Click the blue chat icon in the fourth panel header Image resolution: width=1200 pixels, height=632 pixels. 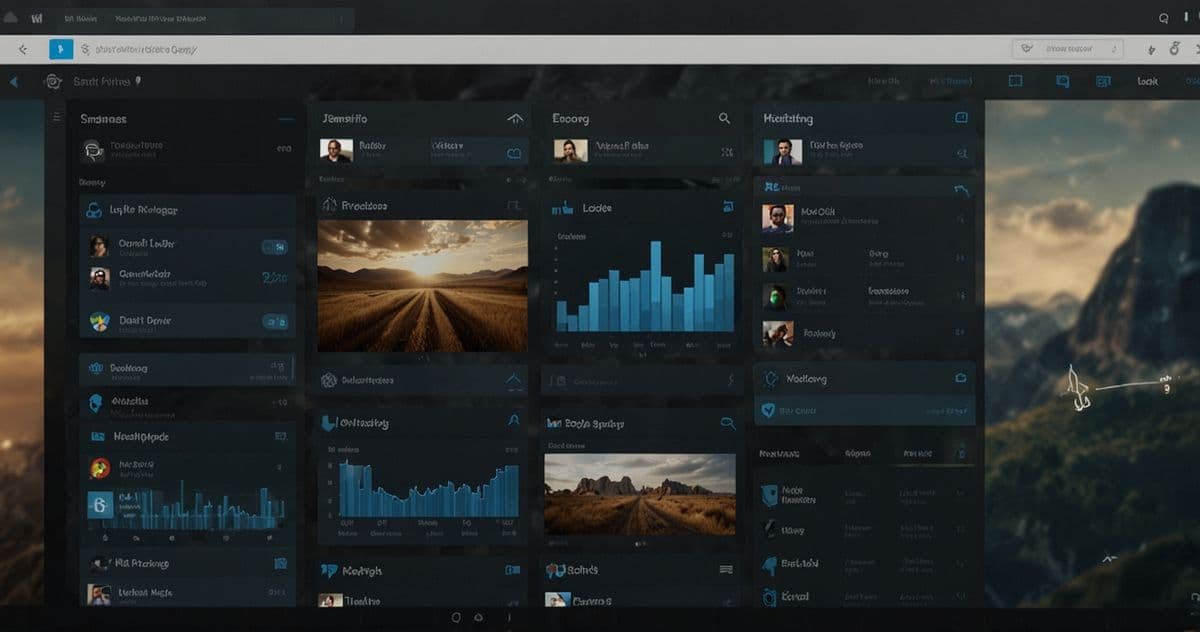point(961,118)
